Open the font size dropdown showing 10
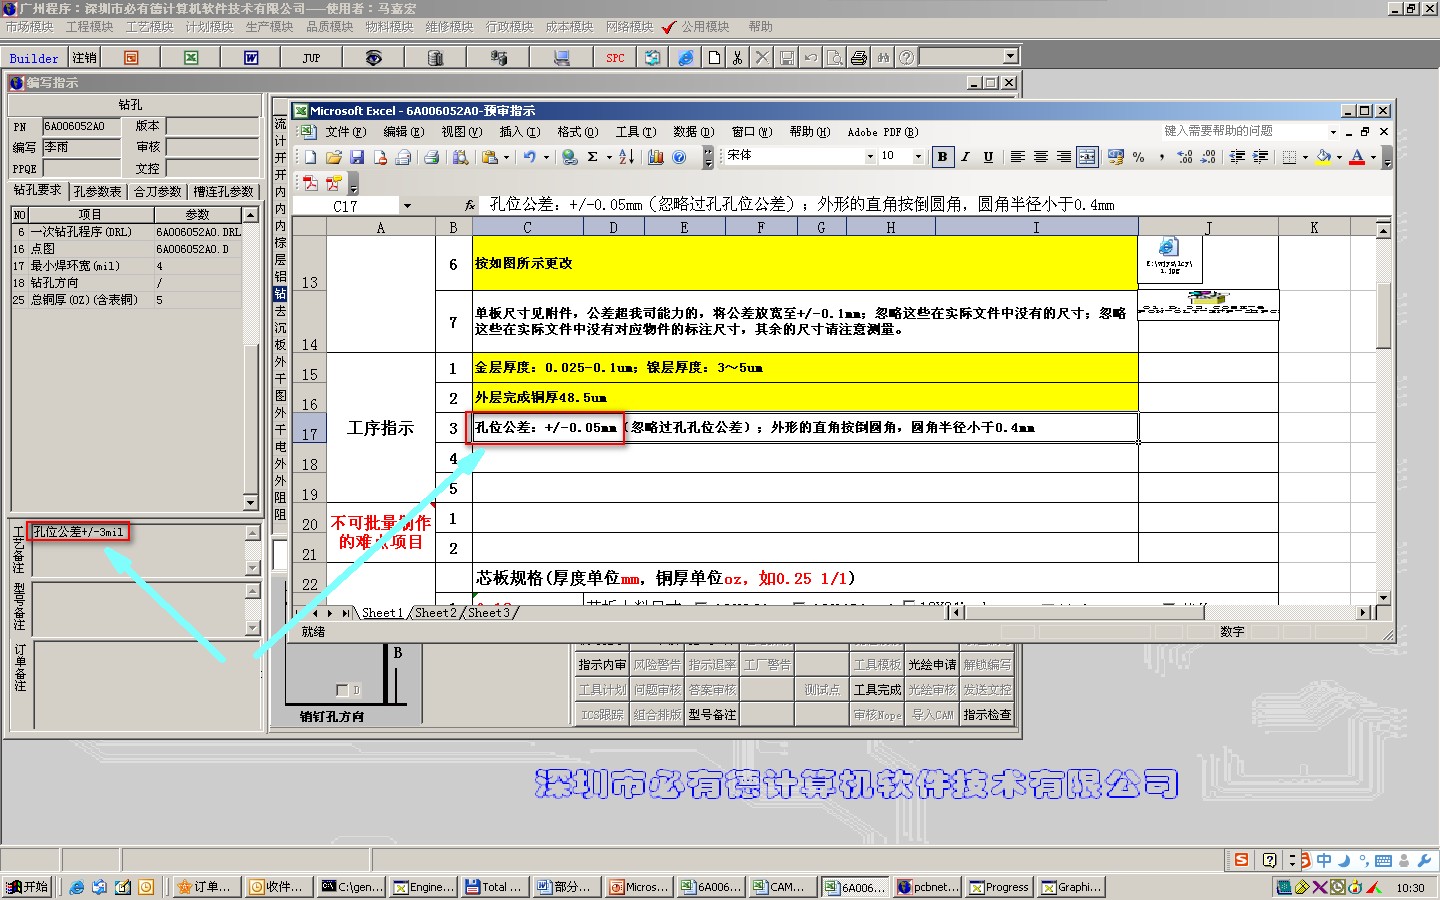Viewport: 1440px width, 900px height. [x=918, y=157]
